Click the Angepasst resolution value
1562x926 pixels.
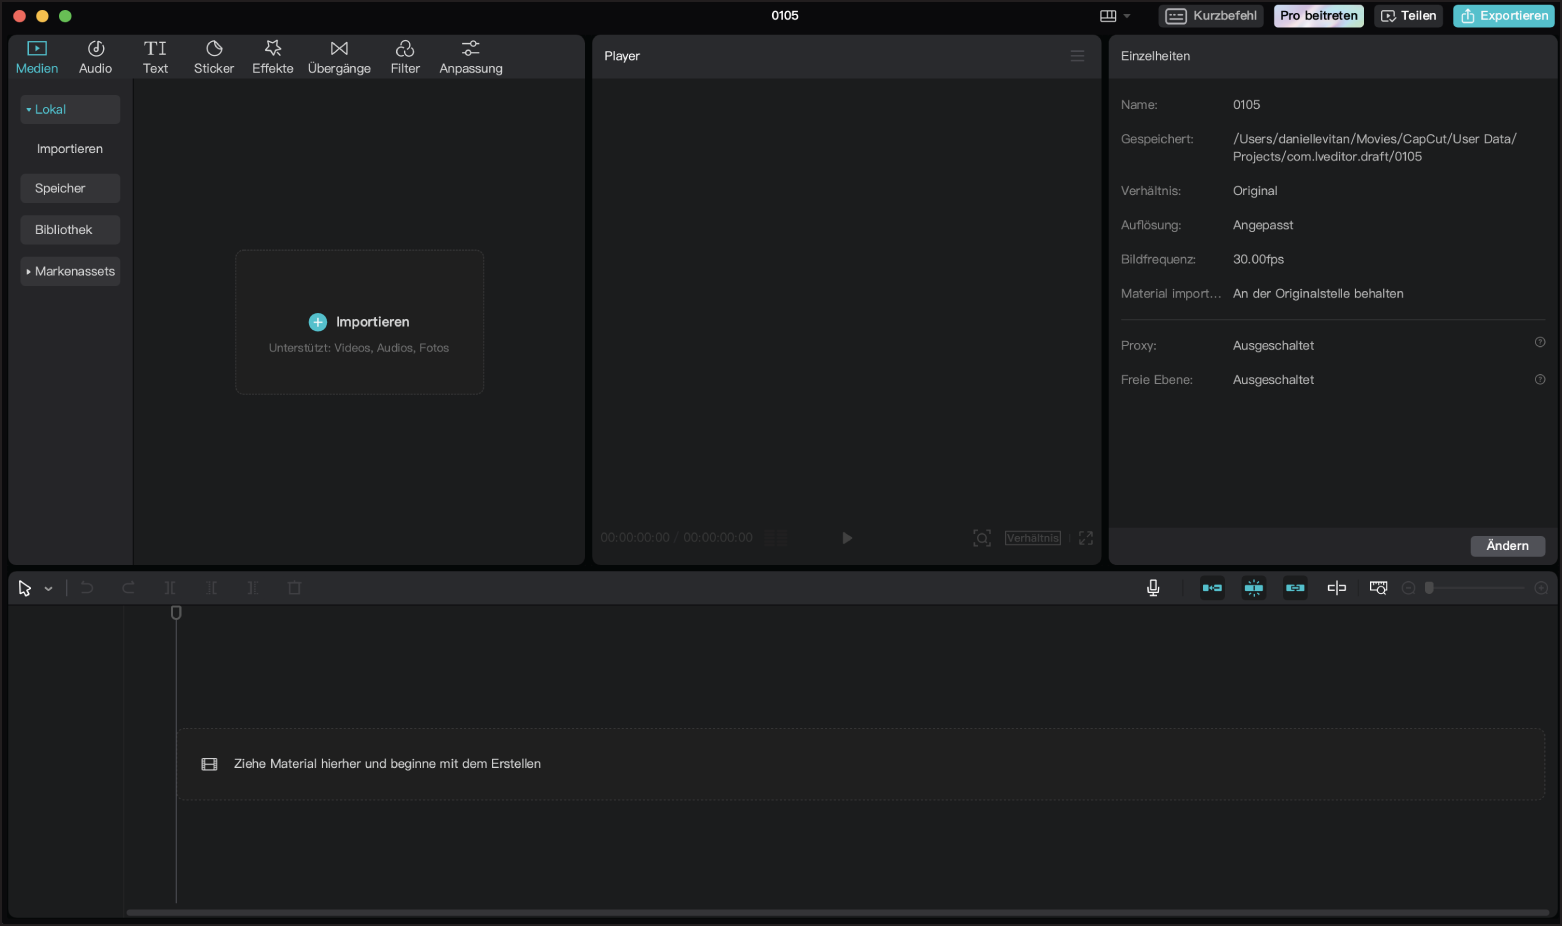(1263, 225)
